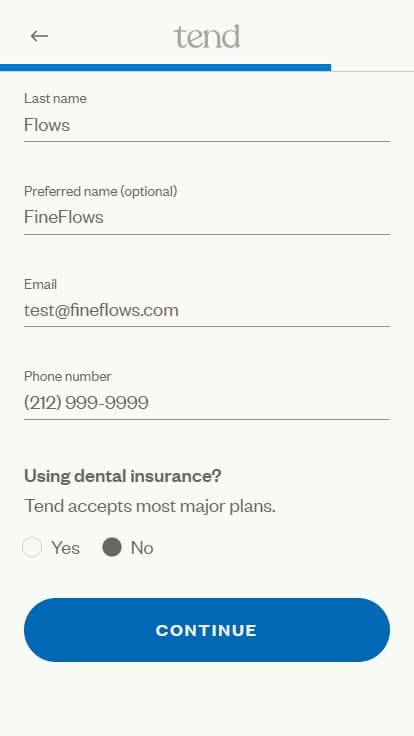
Task: Tap the "Preferred name (optional)" label
Action: point(100,191)
